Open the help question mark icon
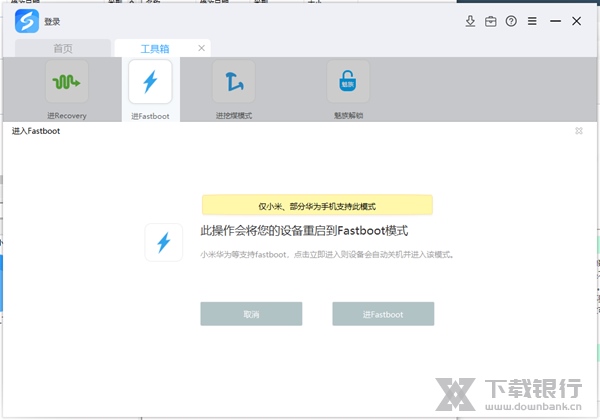Viewport: 600px width, 420px height. point(512,21)
